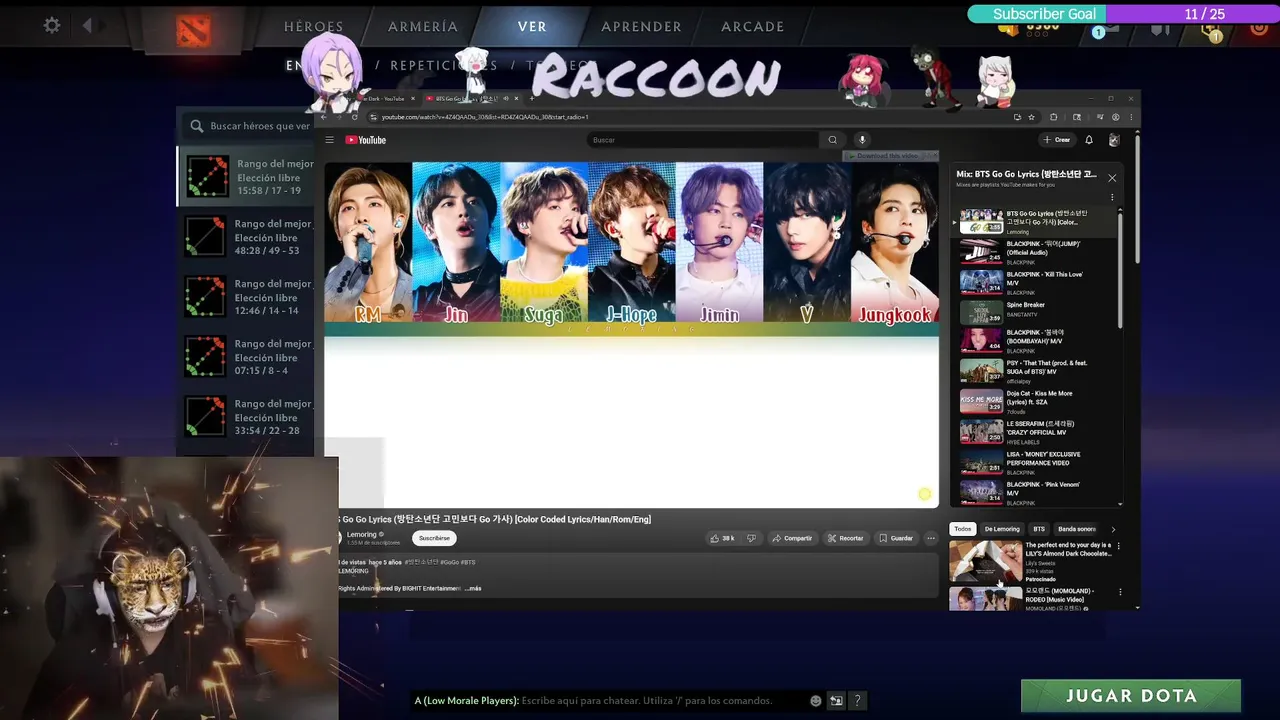
Task: Open YouTube hamburger guide menu
Action: coord(329,140)
